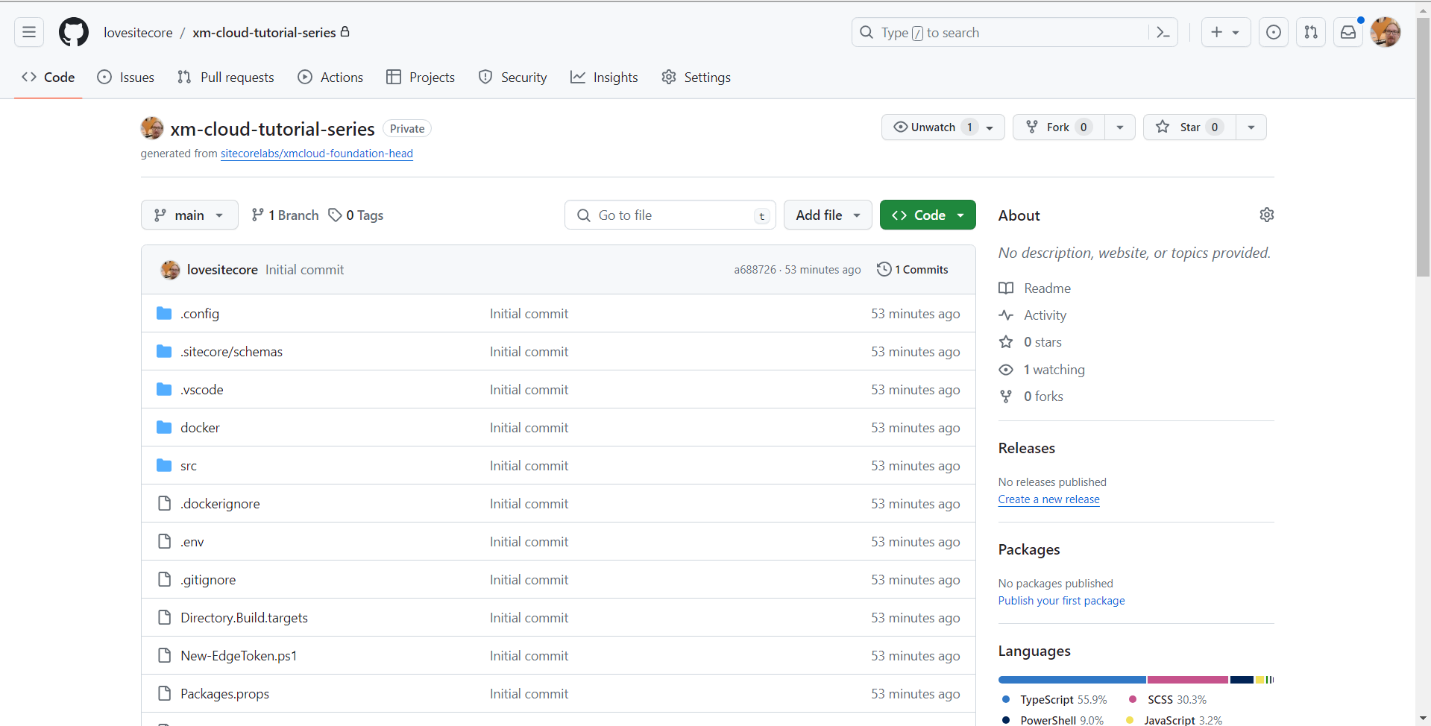Switch to the Actions tab
The height and width of the screenshot is (726, 1431).
[x=330, y=77]
